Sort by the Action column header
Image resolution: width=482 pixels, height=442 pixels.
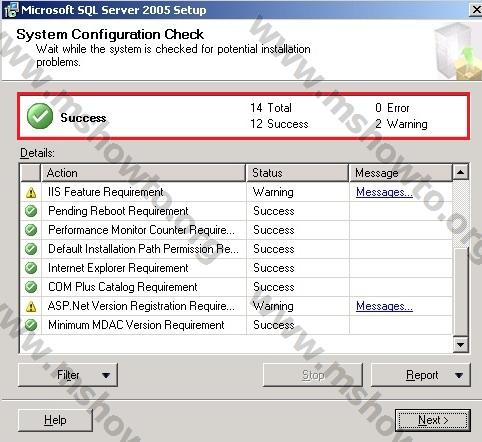click(143, 173)
